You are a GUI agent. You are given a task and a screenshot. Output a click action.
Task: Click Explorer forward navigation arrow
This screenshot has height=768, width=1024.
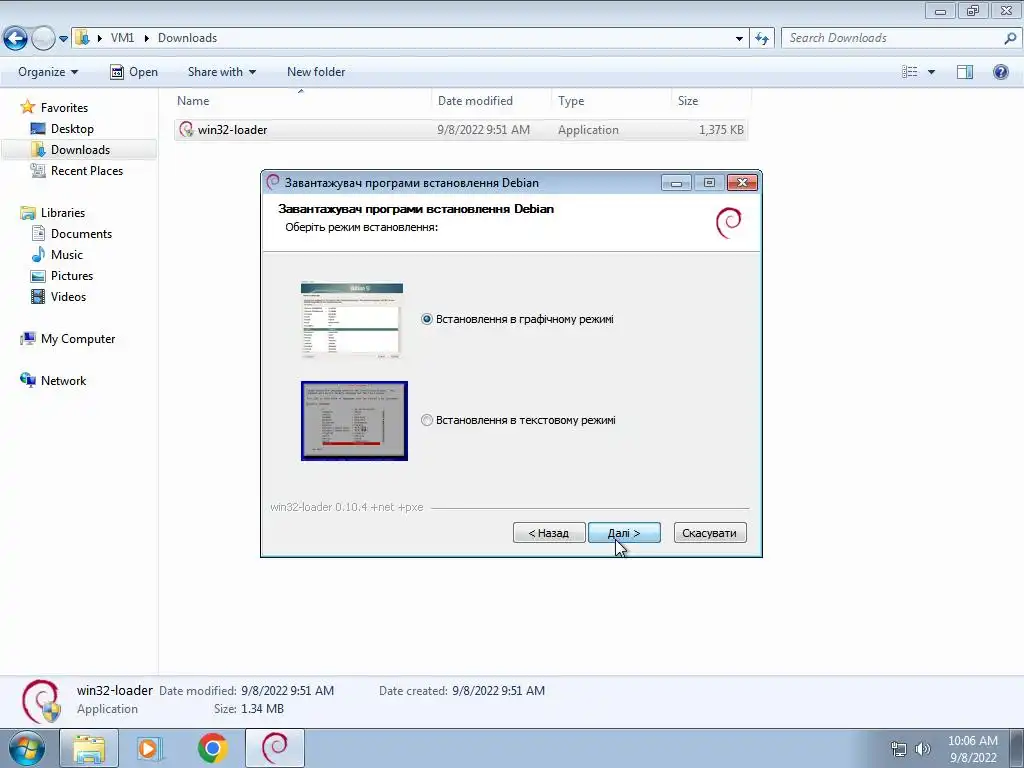click(43, 39)
